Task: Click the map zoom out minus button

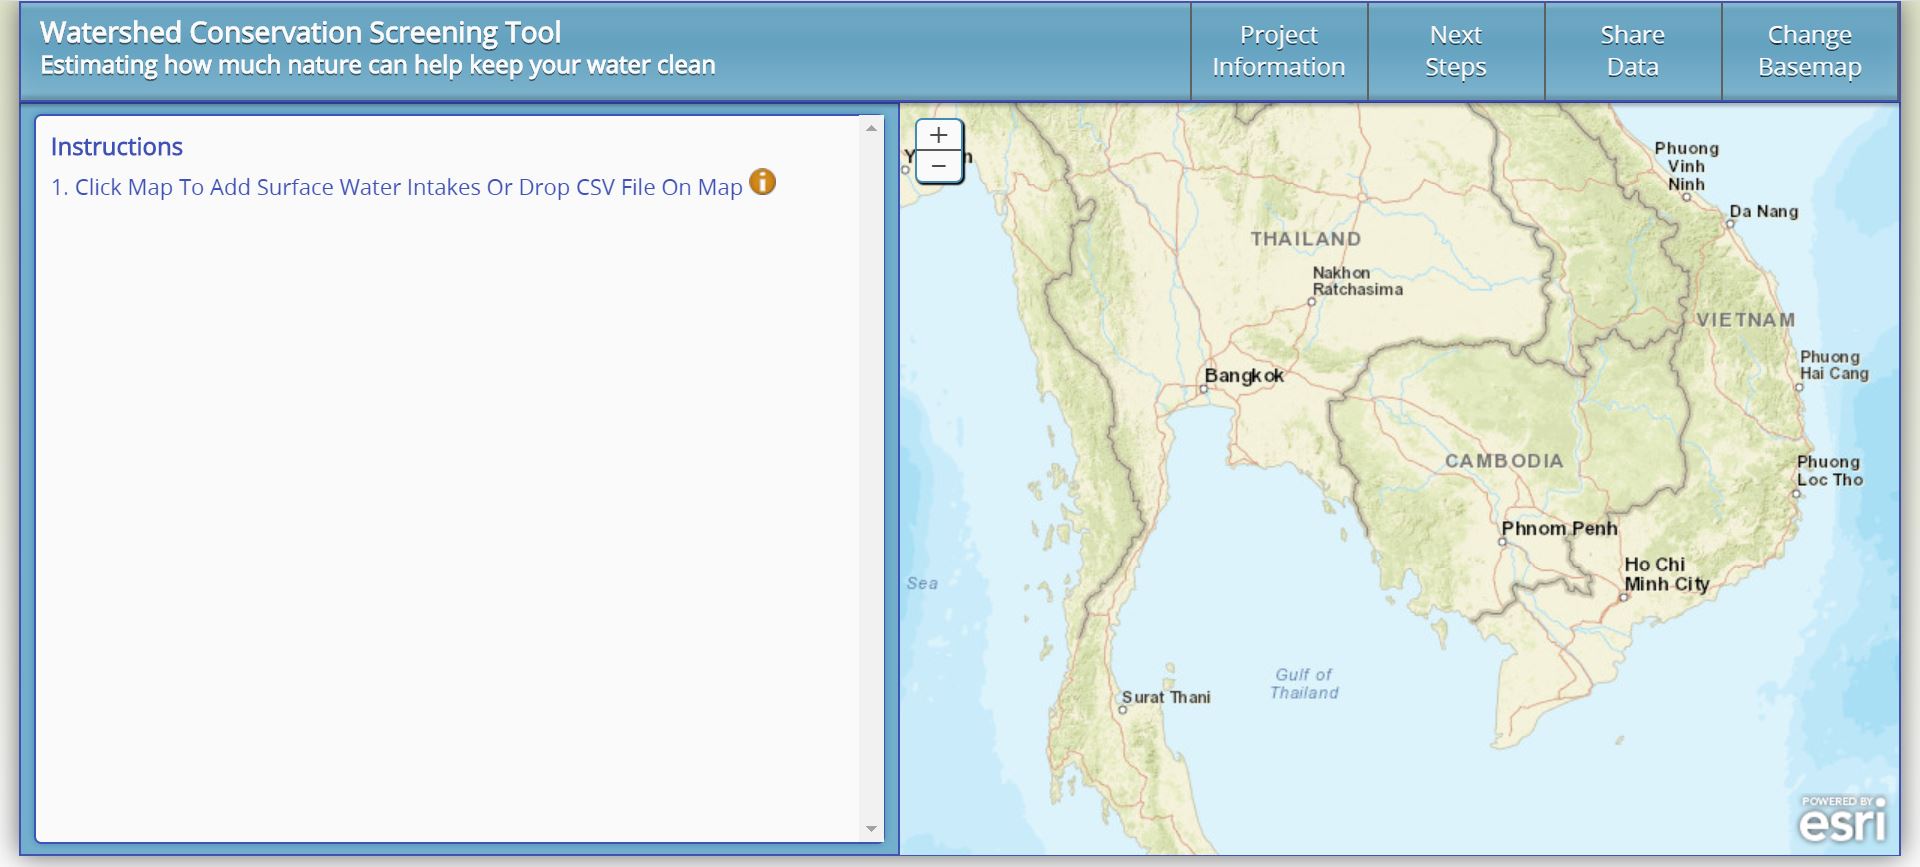Action: pos(938,167)
